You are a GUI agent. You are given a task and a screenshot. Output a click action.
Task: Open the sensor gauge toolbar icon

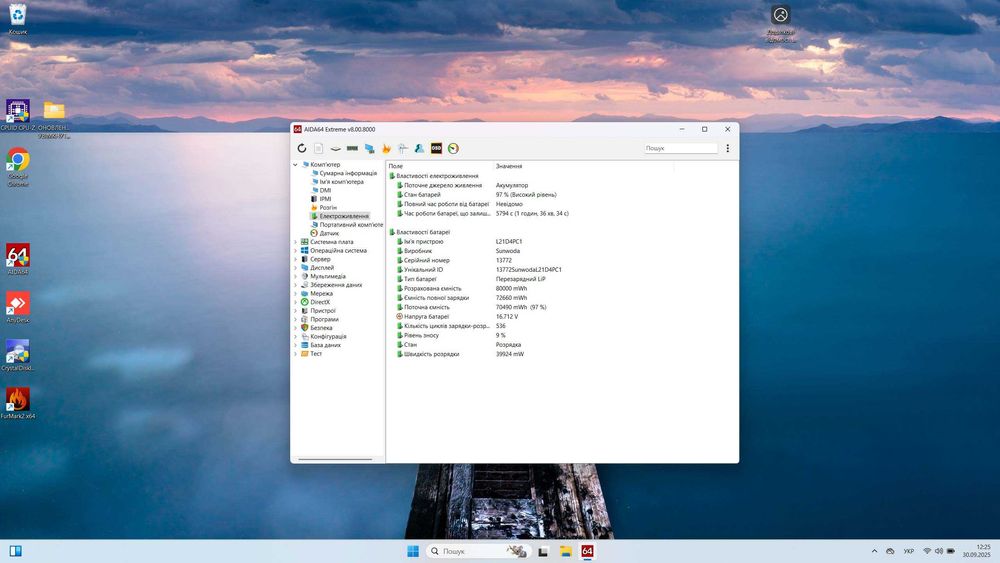tap(453, 148)
